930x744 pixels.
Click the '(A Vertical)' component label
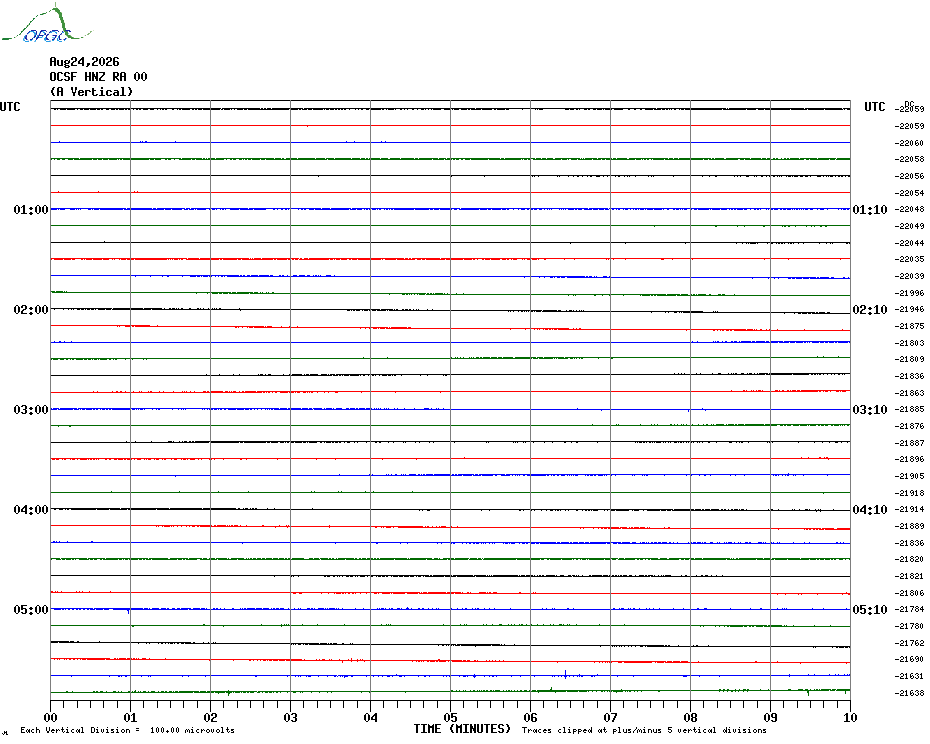coord(91,91)
